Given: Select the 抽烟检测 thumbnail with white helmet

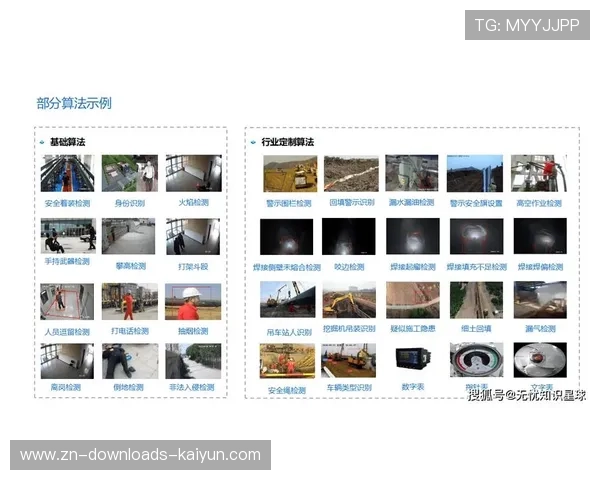Looking at the screenshot, I should pyautogui.click(x=193, y=302).
